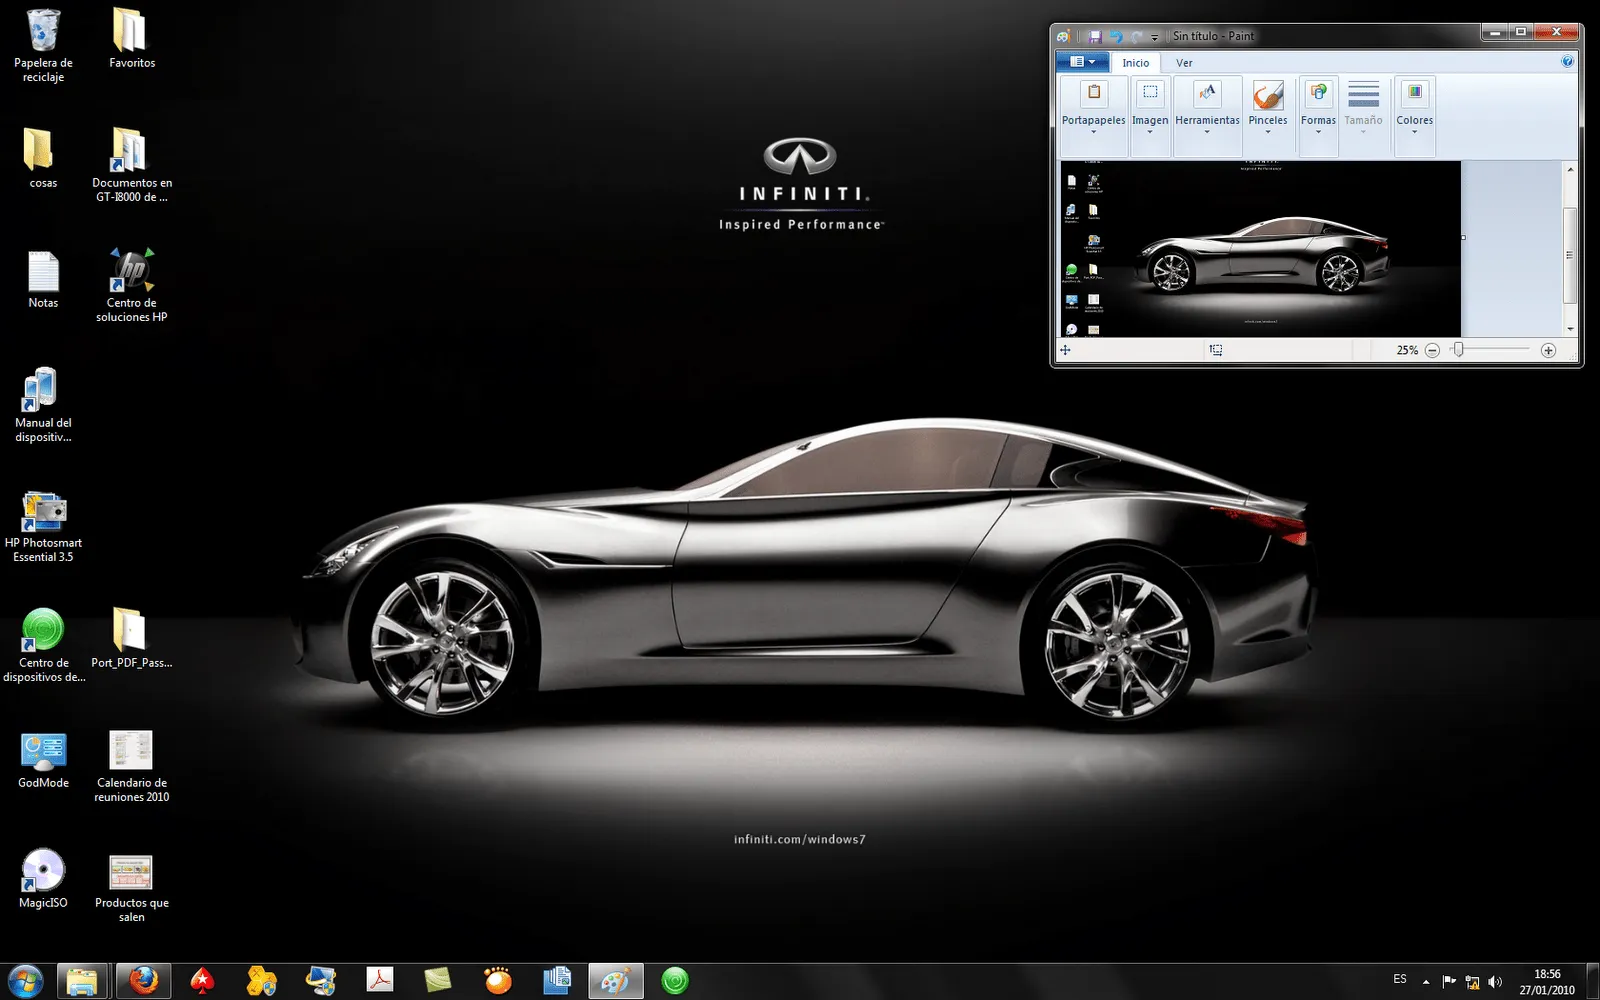Open Windows Explorer from the taskbar
The height and width of the screenshot is (1000, 1600).
pyautogui.click(x=82, y=981)
